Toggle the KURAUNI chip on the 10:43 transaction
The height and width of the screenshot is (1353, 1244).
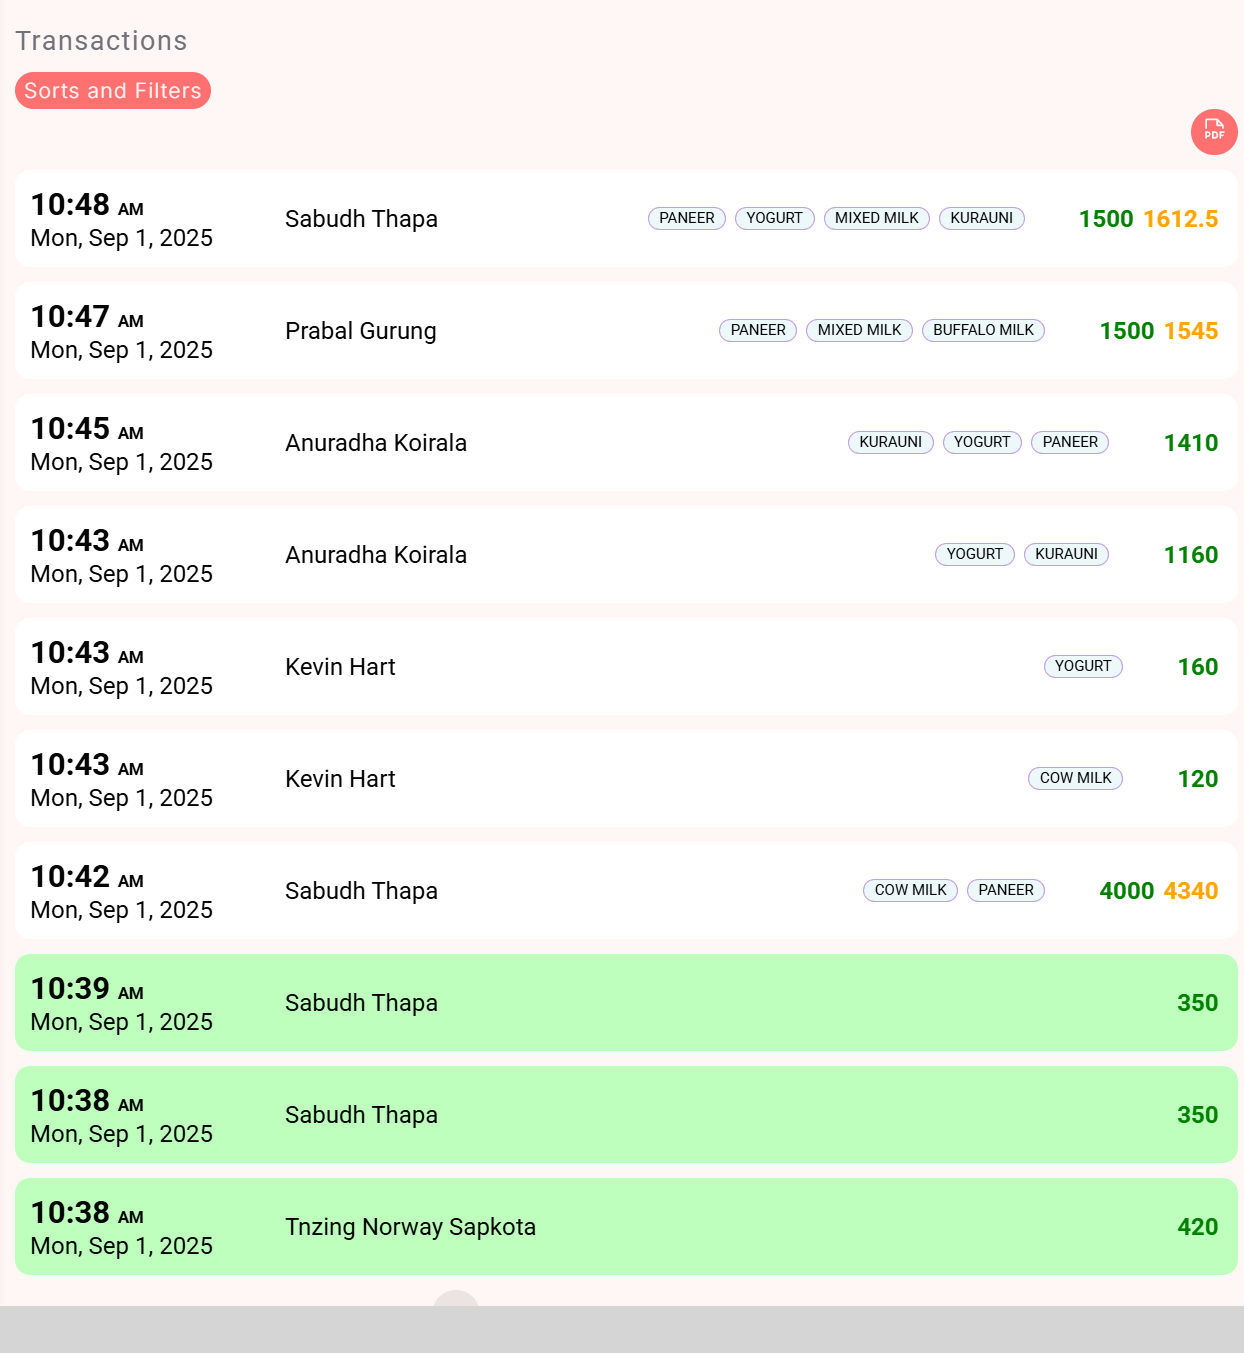click(x=1065, y=554)
